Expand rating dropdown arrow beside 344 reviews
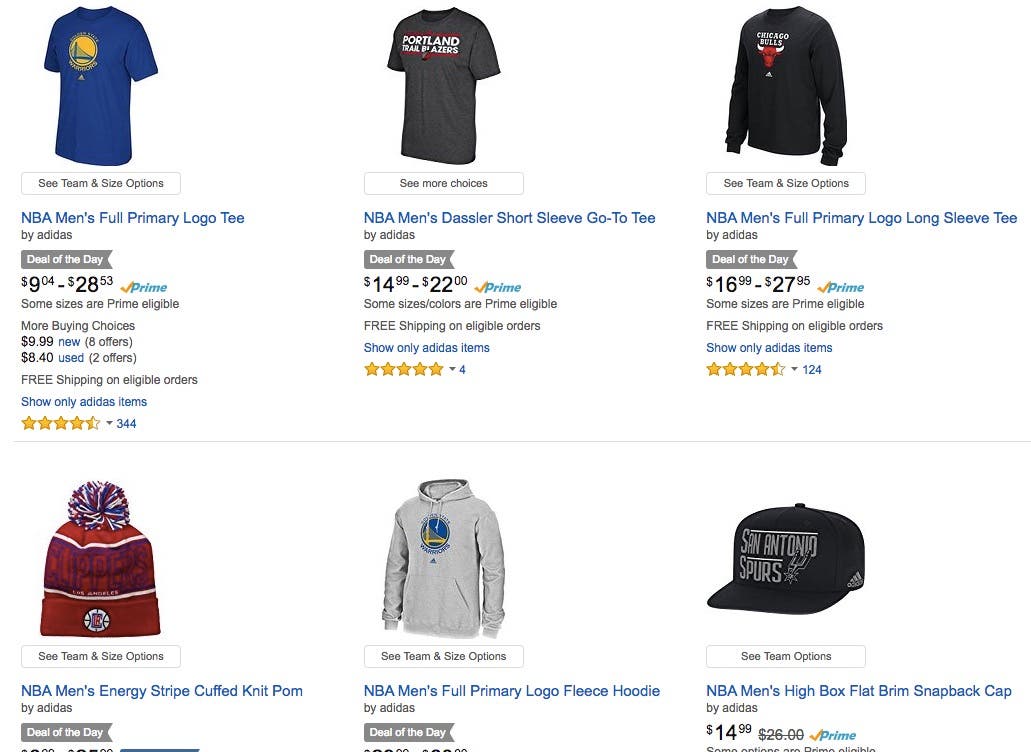This screenshot has height=752, width=1031. pyautogui.click(x=109, y=424)
